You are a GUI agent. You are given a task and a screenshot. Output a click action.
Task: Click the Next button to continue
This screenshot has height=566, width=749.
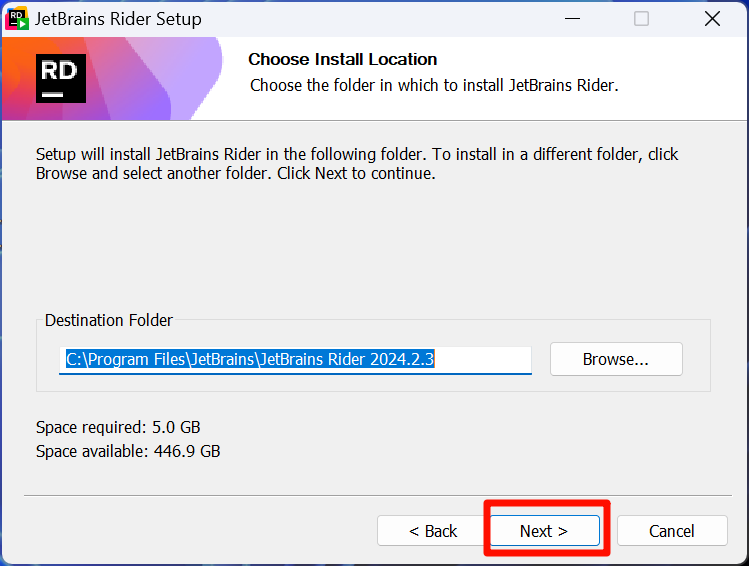click(545, 530)
